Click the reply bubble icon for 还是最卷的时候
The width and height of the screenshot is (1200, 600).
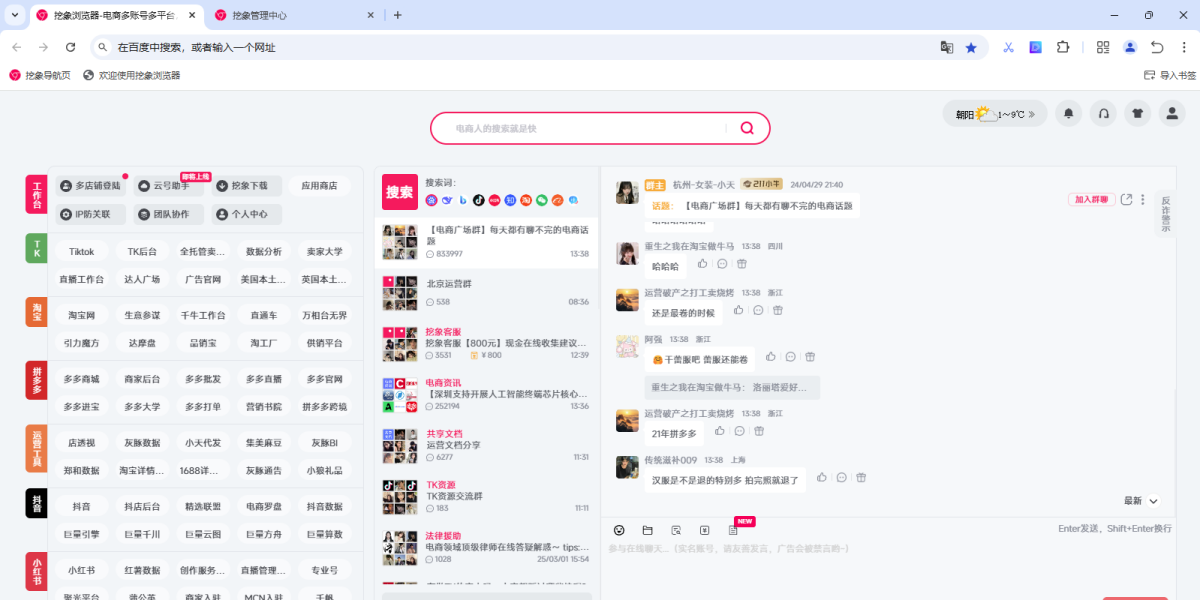(758, 311)
